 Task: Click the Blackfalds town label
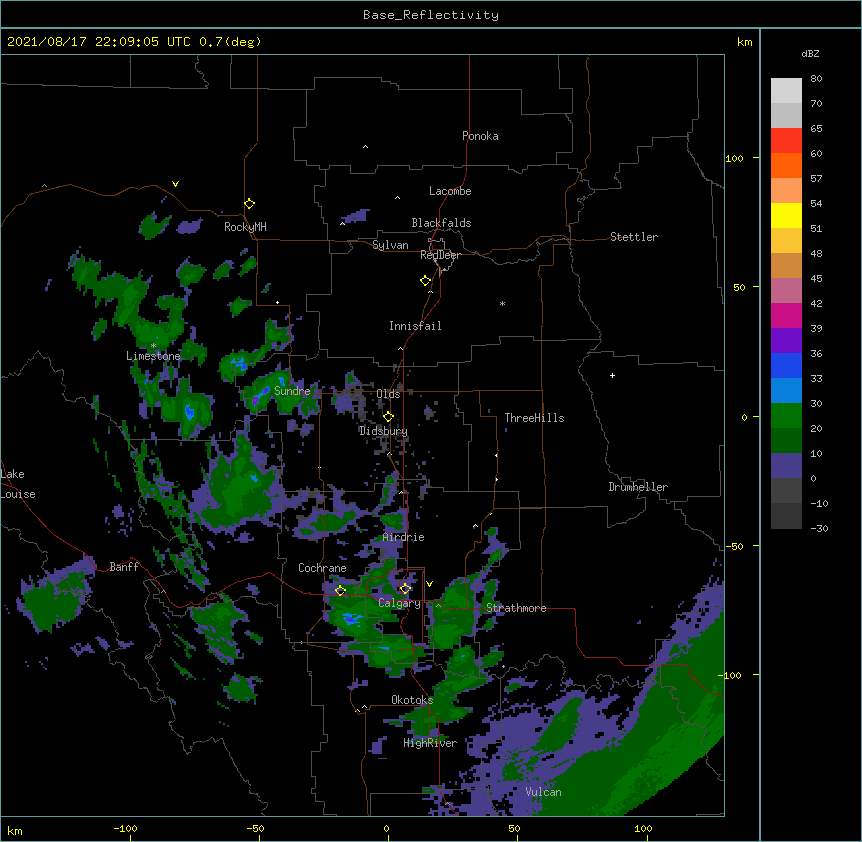coord(441,223)
